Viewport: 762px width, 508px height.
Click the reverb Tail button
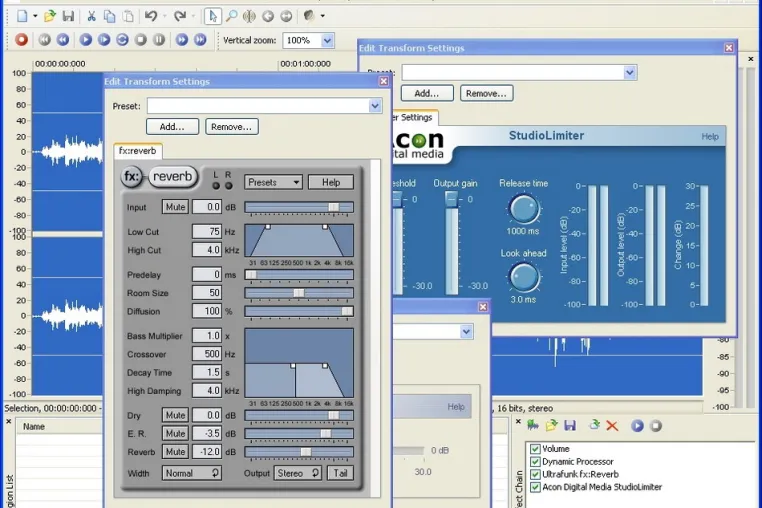tap(340, 473)
